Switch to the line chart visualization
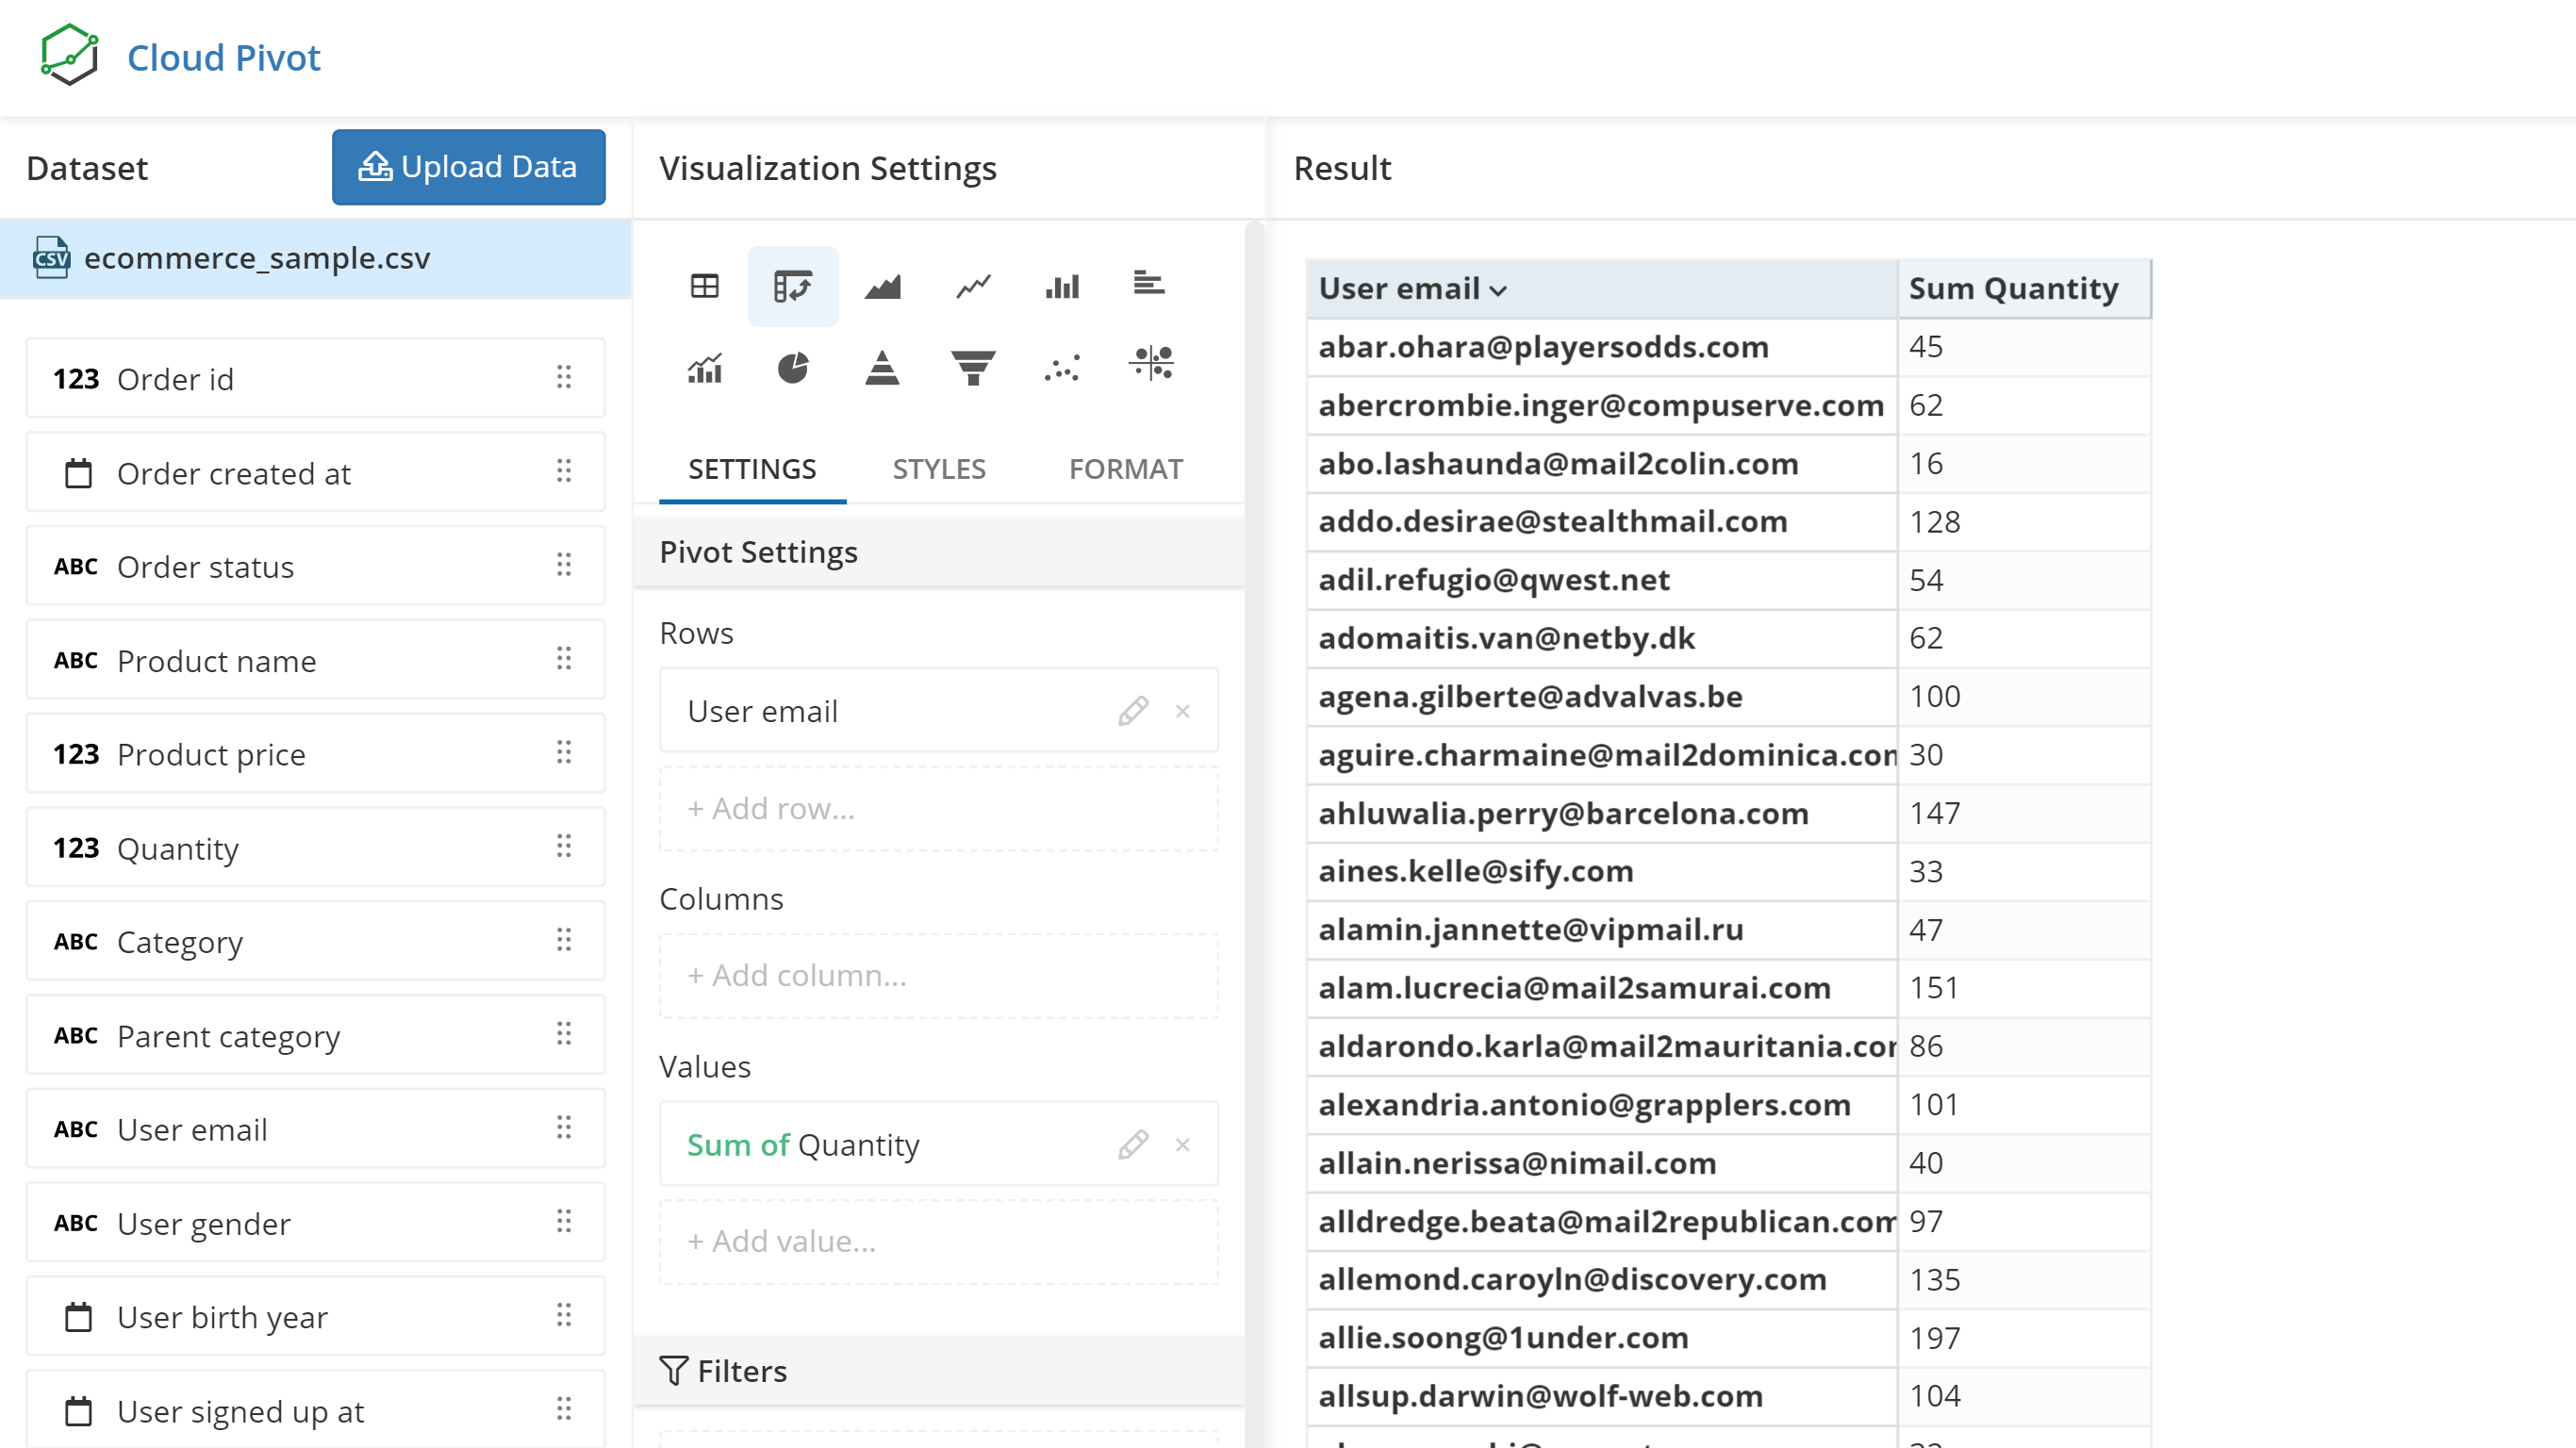 [973, 286]
